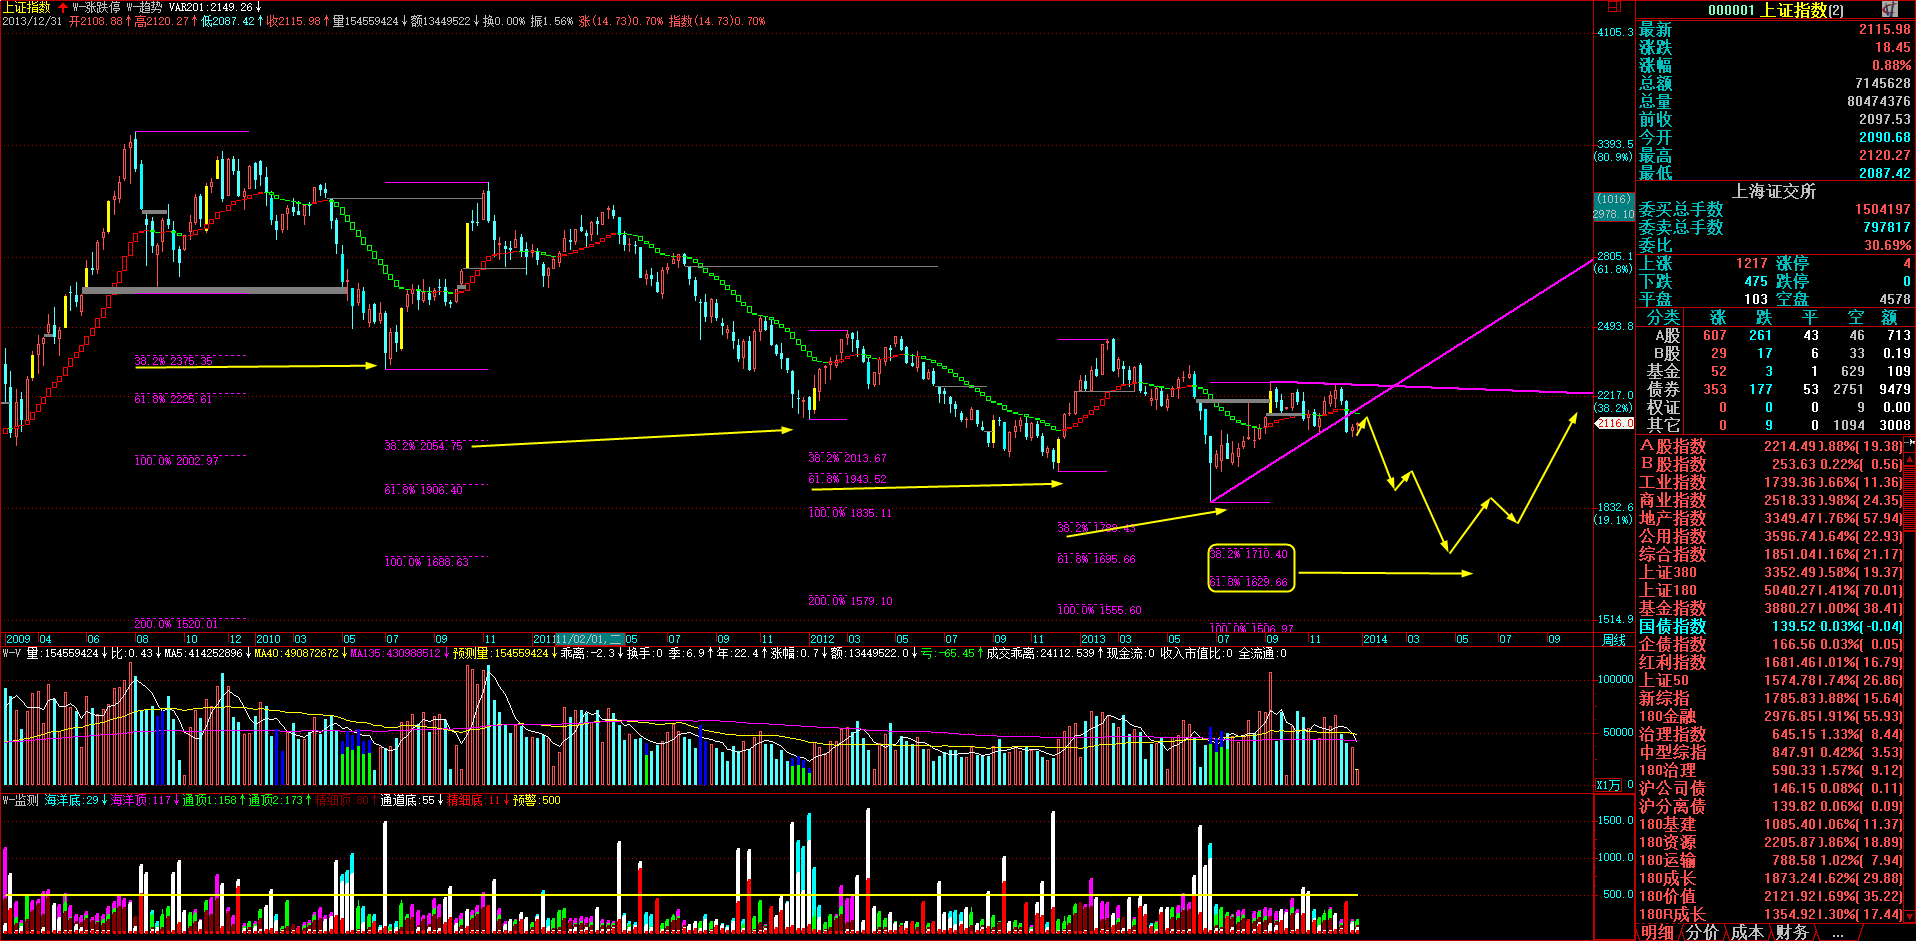Click the logo icon beside 上证指数 title
Image resolution: width=1916 pixels, height=941 pixels.
tap(1889, 9)
